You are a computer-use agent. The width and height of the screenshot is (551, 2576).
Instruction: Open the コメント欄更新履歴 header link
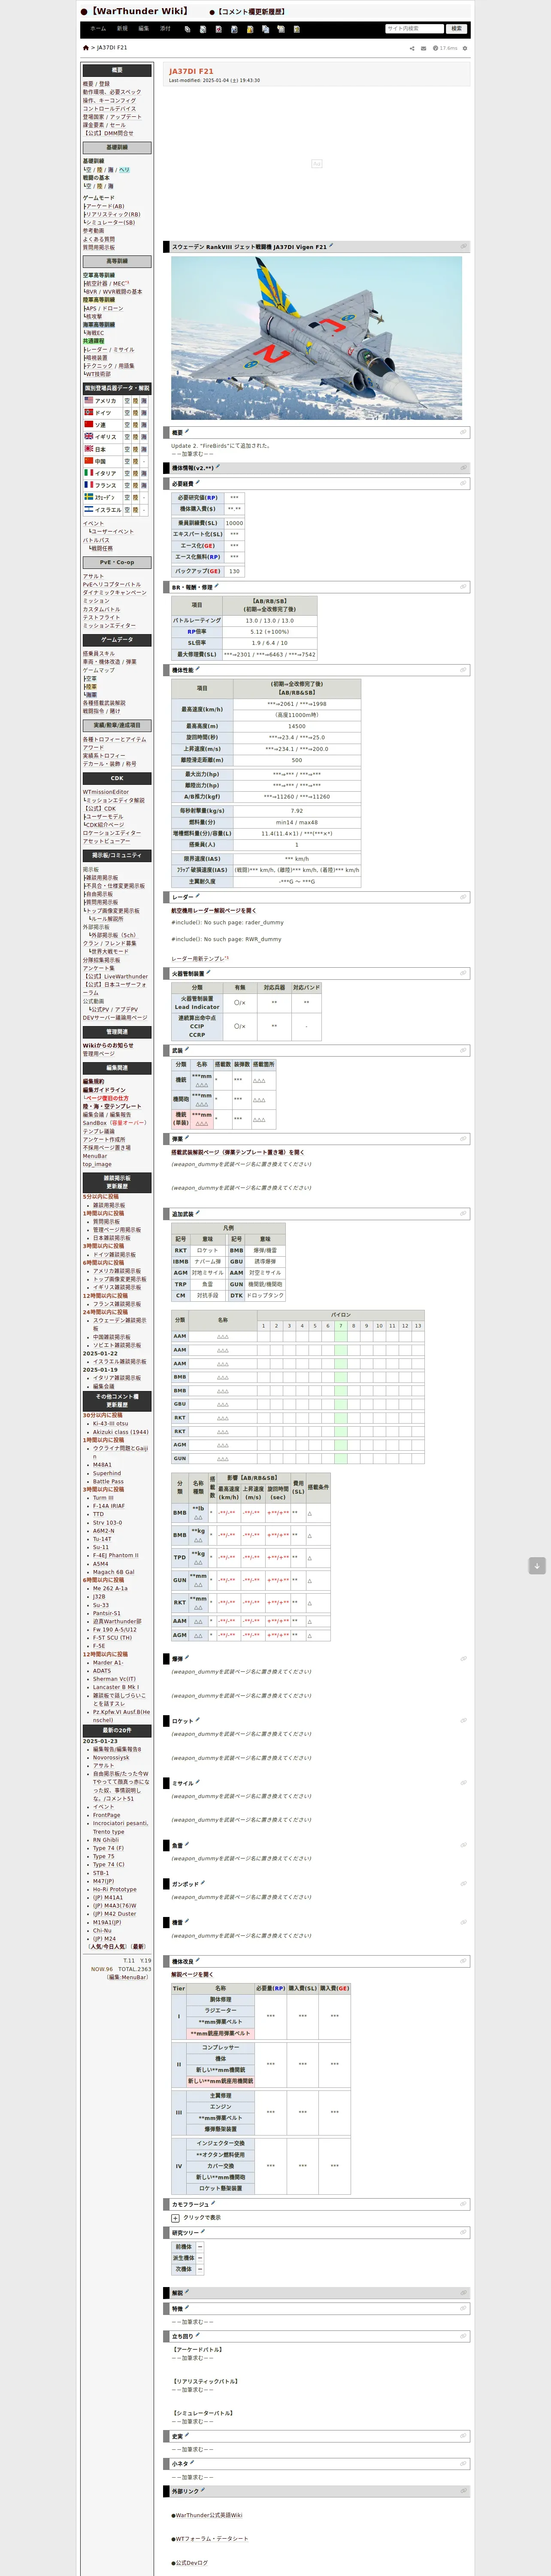251,12
